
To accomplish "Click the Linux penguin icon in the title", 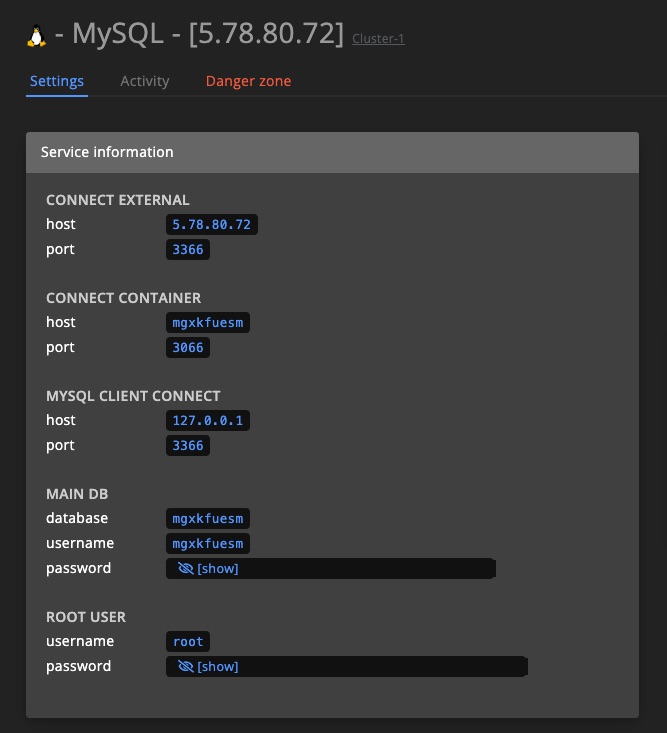I will 36,36.
